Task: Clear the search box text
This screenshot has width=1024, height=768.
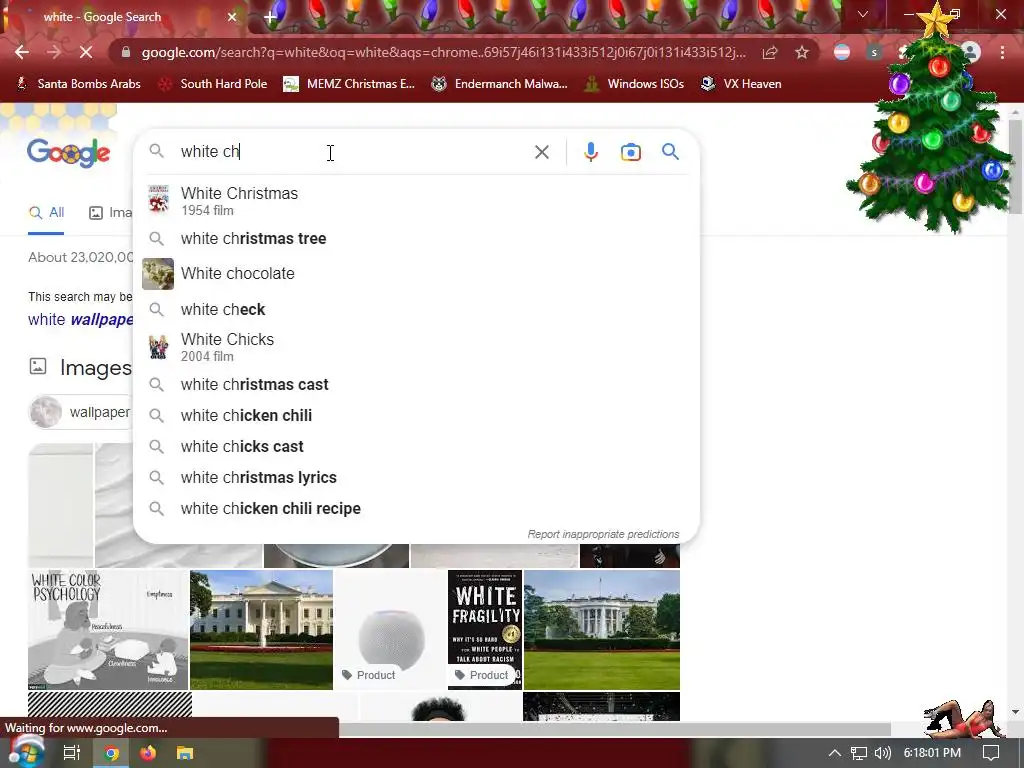Action: coord(541,152)
